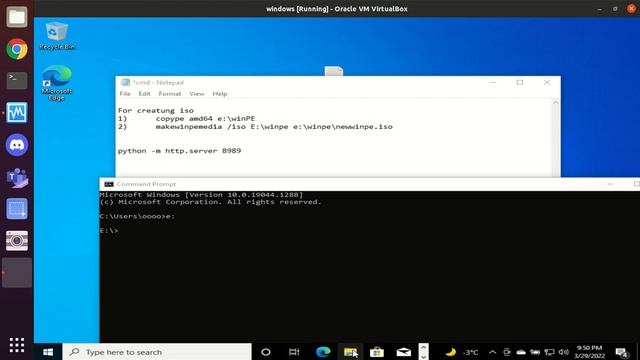
Task: Open network status tray icon
Action: click(549, 352)
